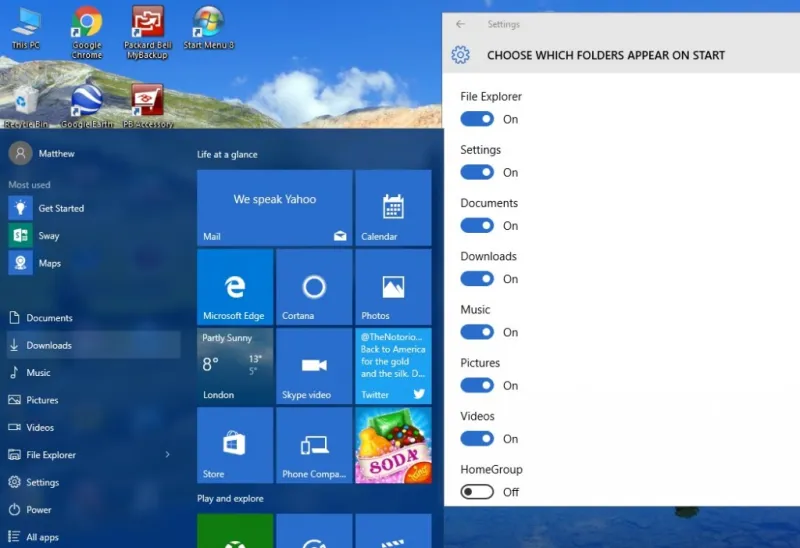Turn on the HomeGroup toggle
The image size is (800, 548).
click(477, 492)
